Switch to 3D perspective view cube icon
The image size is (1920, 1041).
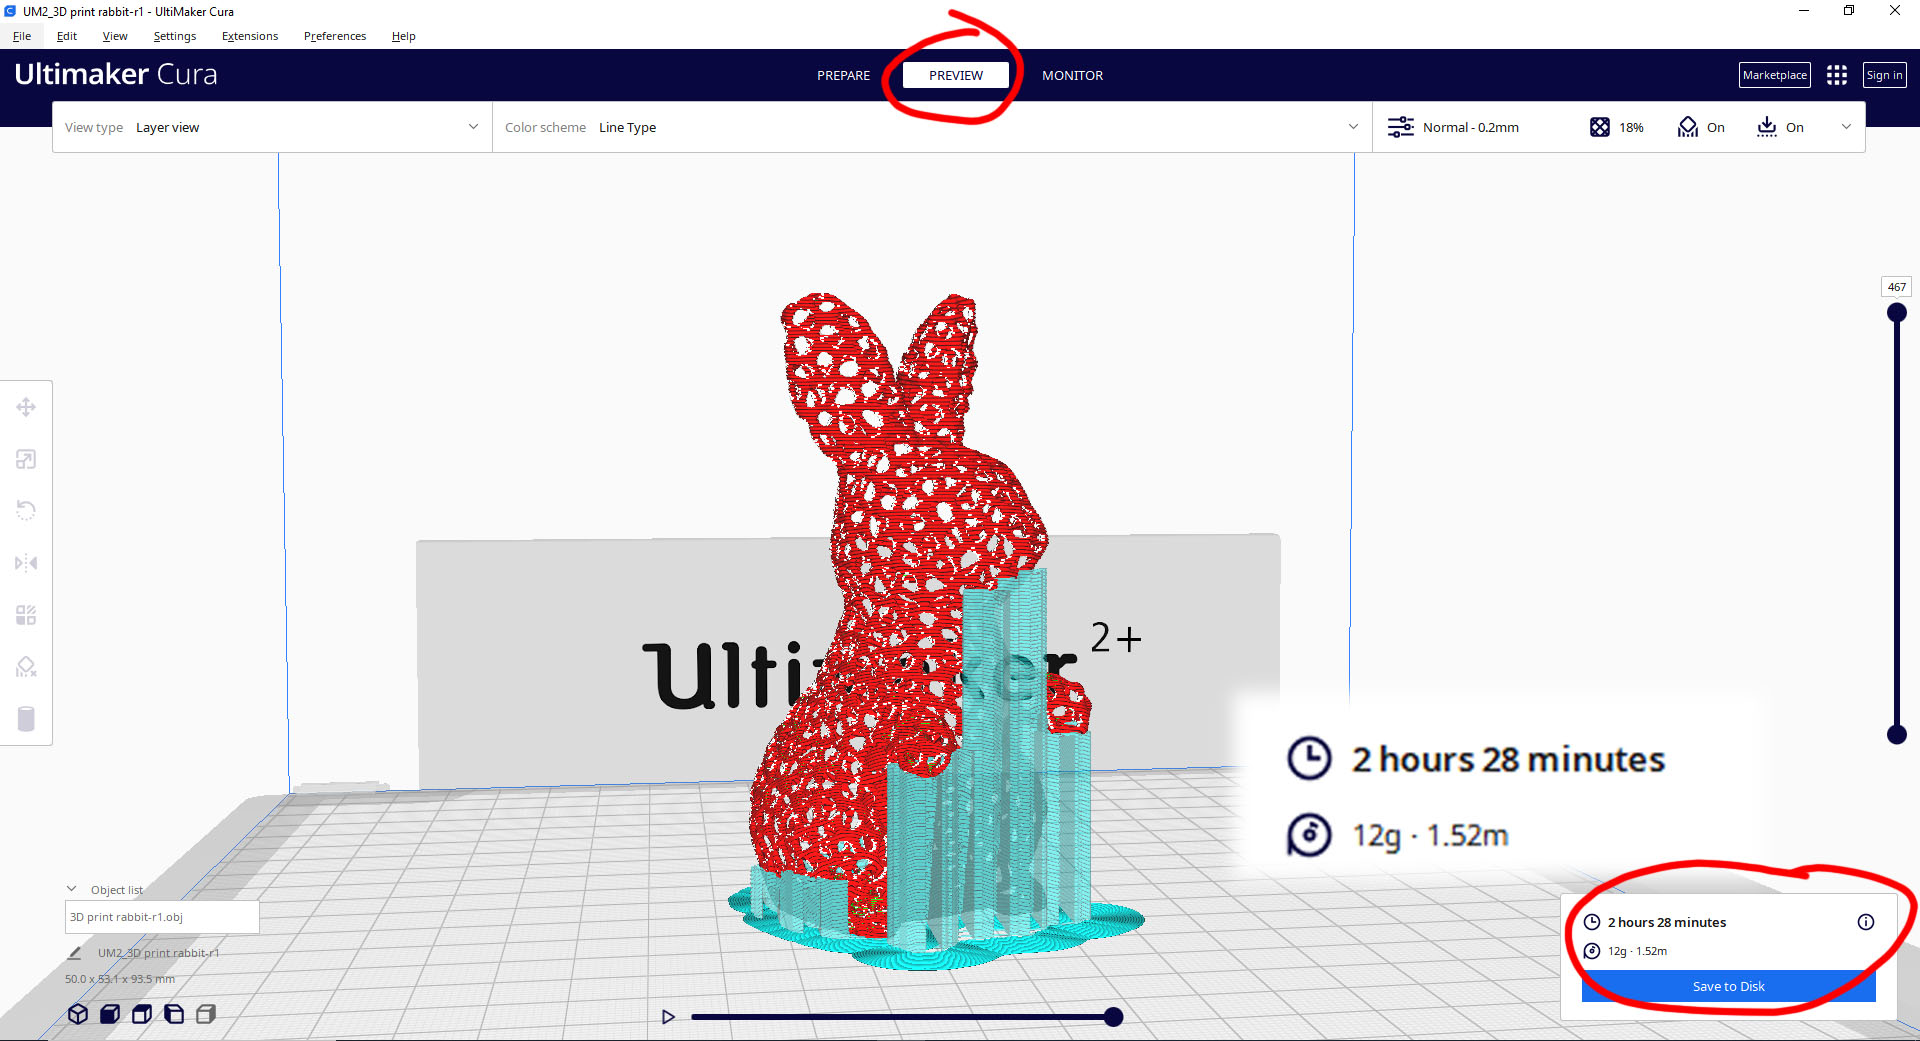(x=78, y=1014)
